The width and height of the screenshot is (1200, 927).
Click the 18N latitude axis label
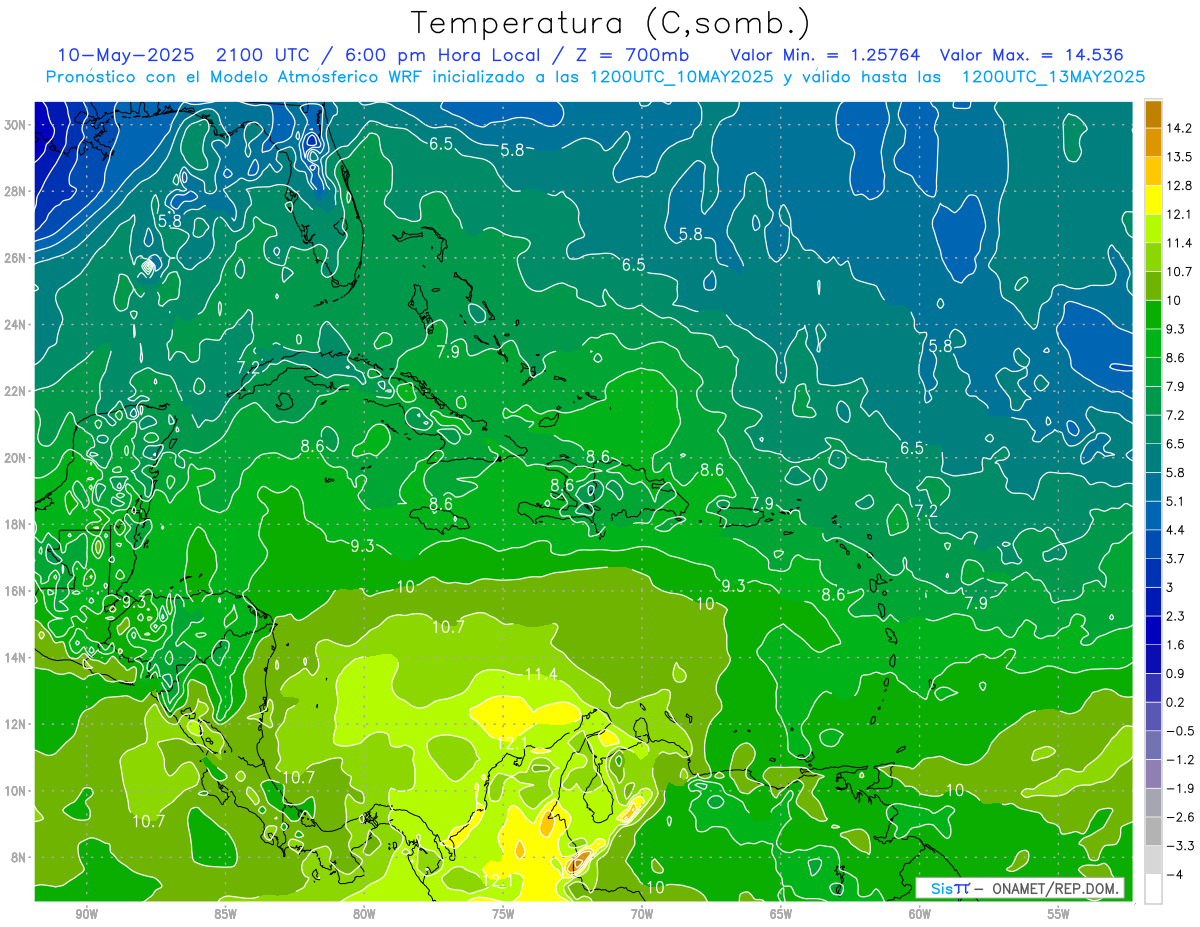click(x=17, y=524)
